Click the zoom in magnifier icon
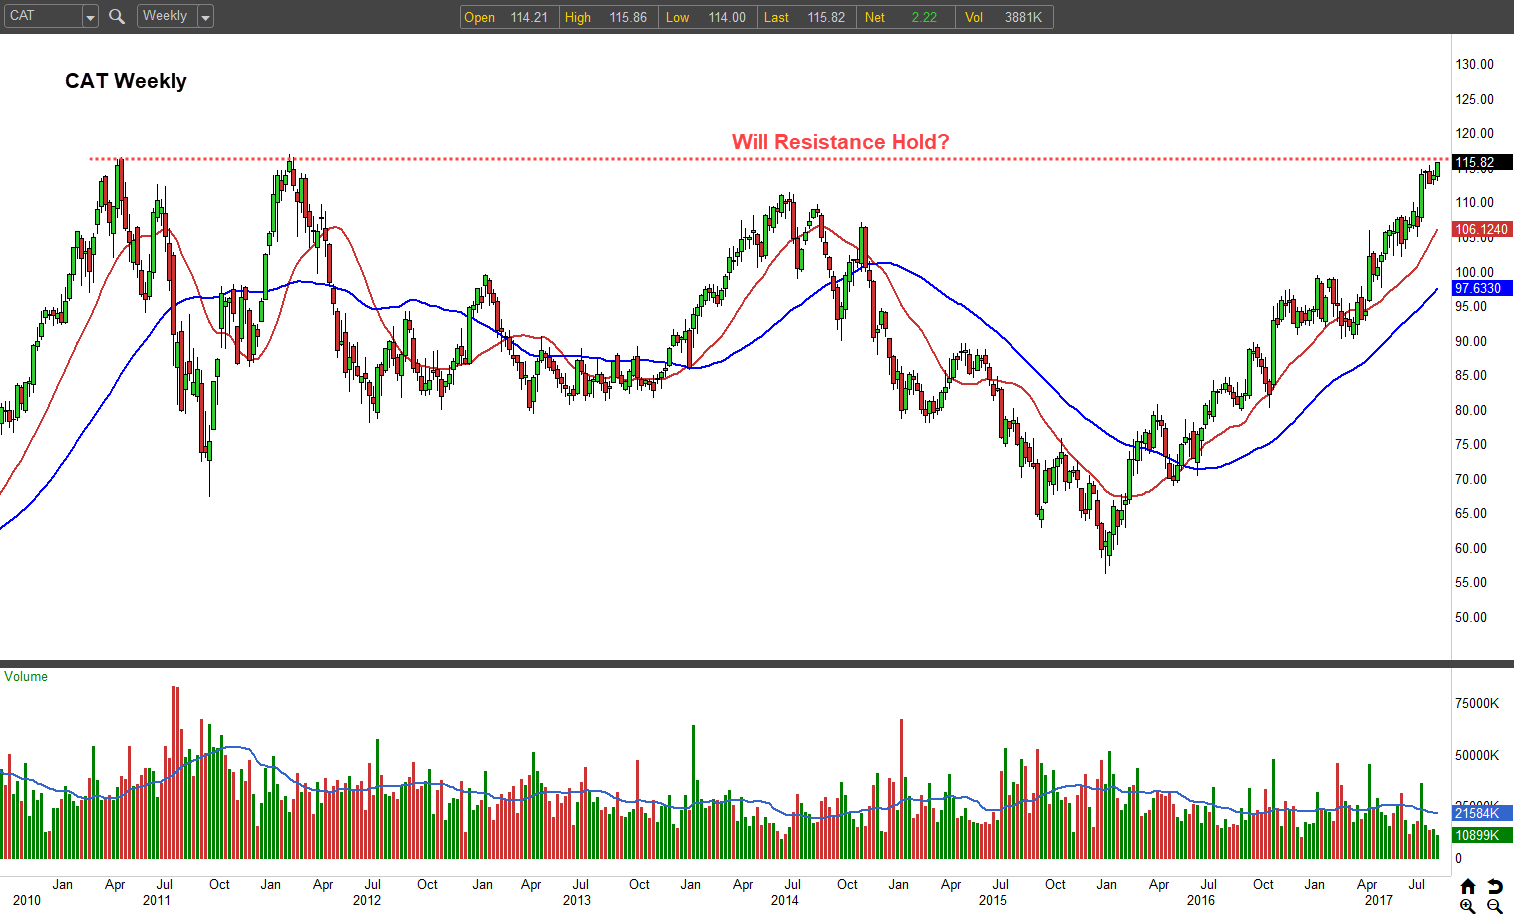1514x916 pixels. (x=1468, y=906)
